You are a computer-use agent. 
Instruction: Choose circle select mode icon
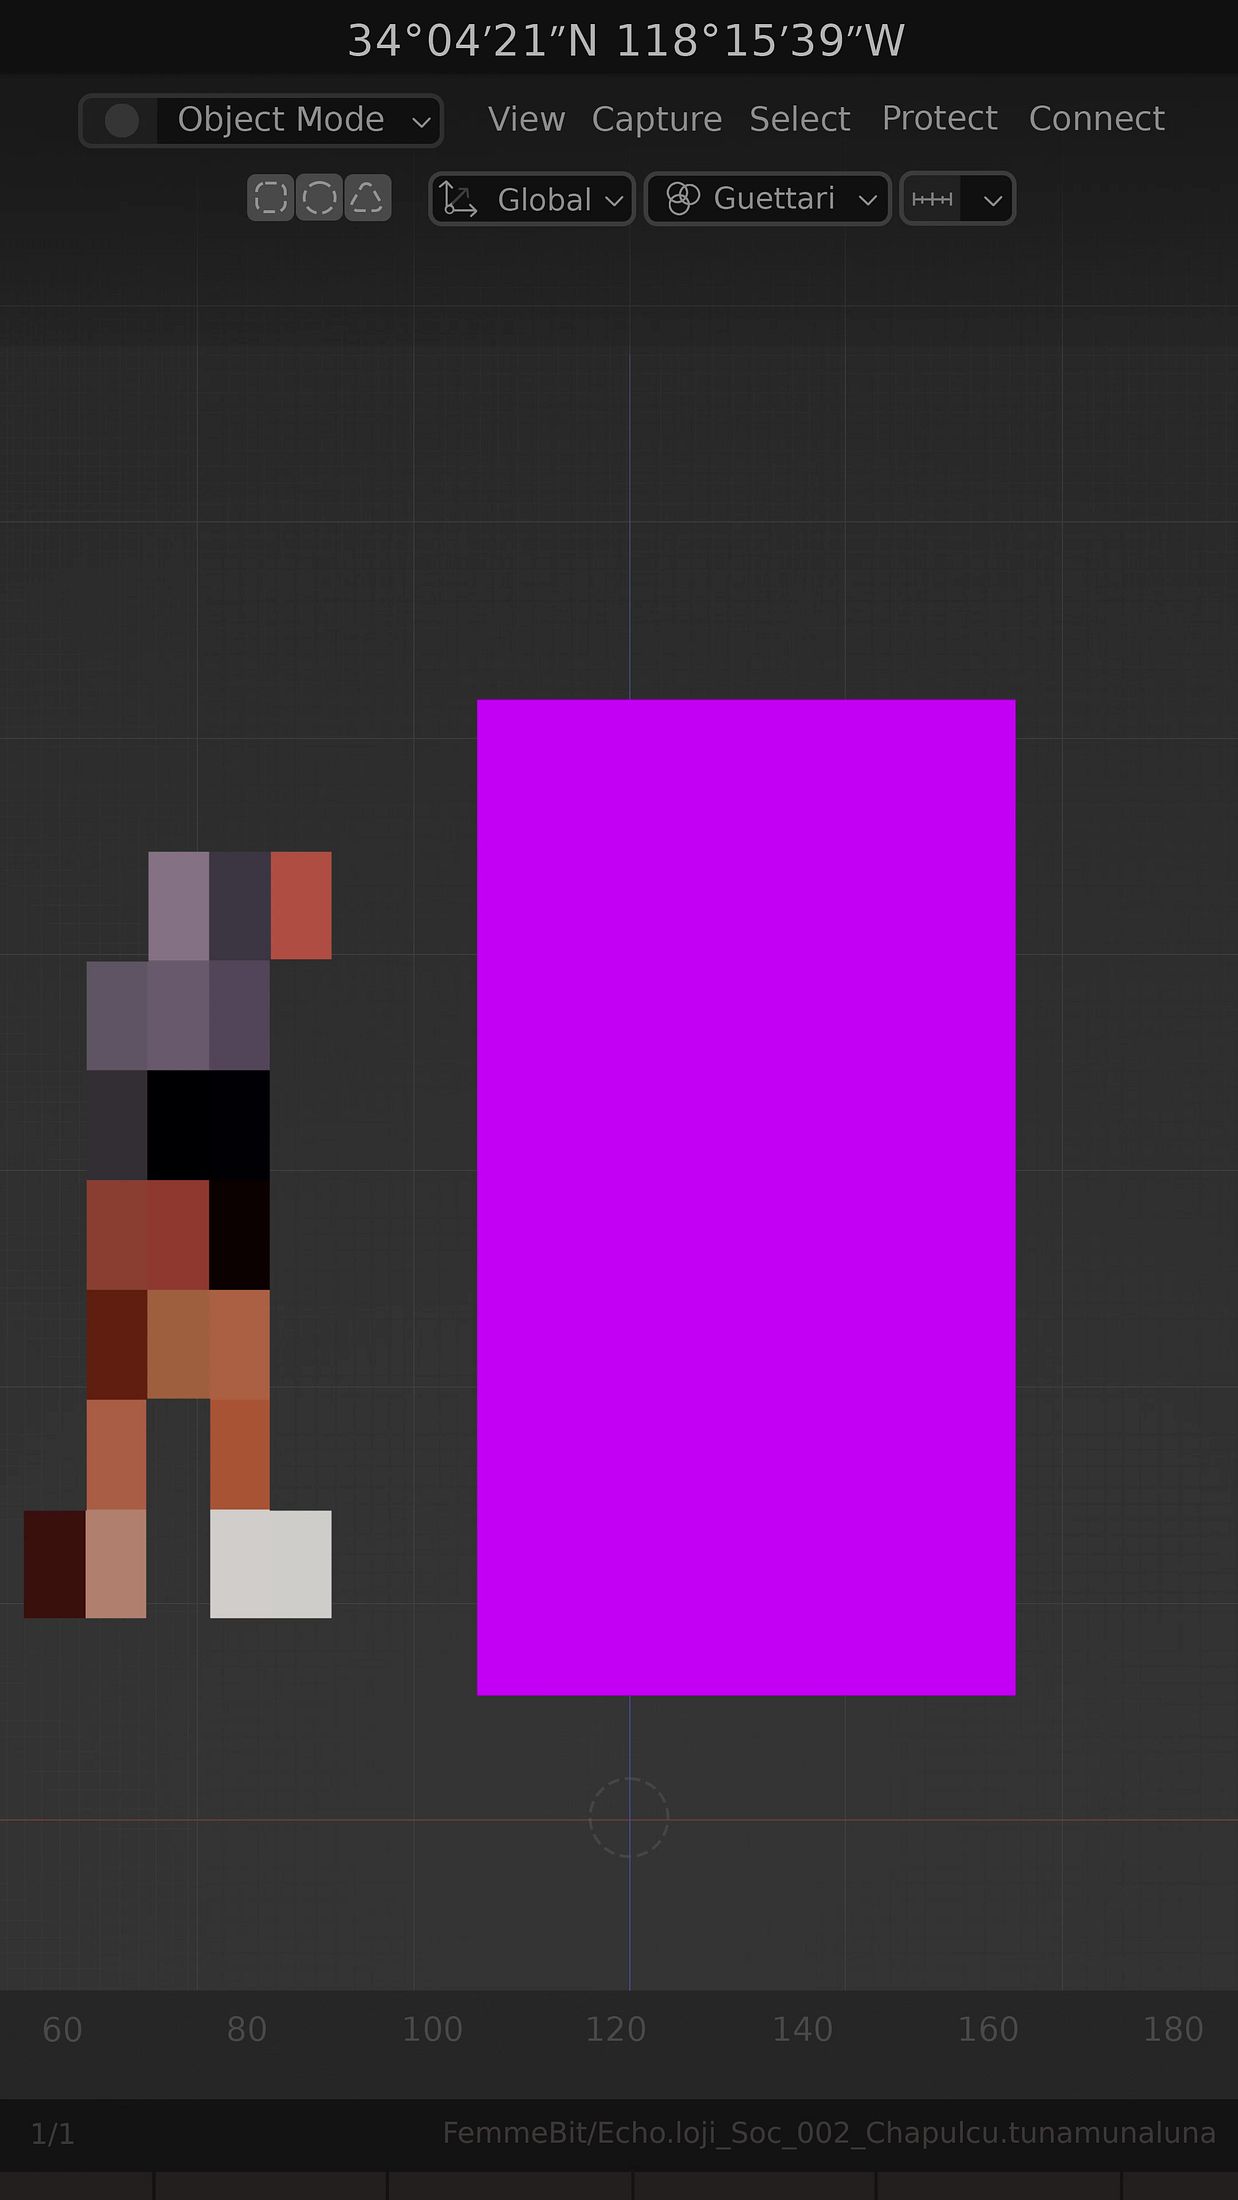pyautogui.click(x=319, y=198)
